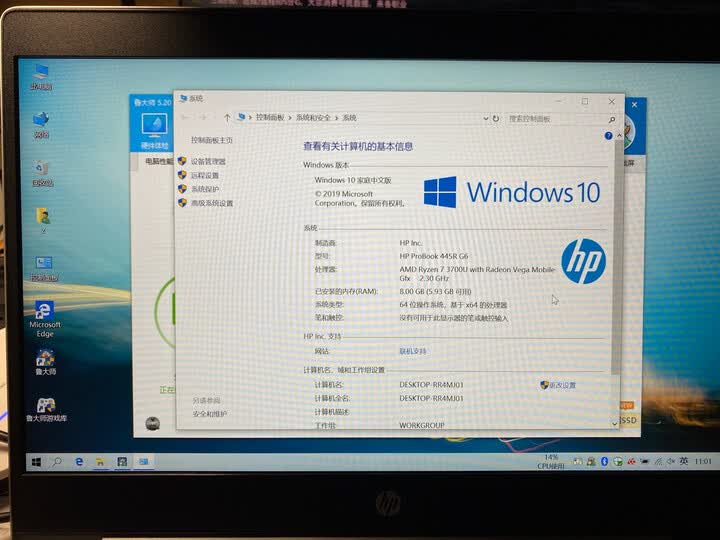720x540 pixels.
Task: Refresh the Control Panel address bar
Action: click(496, 118)
